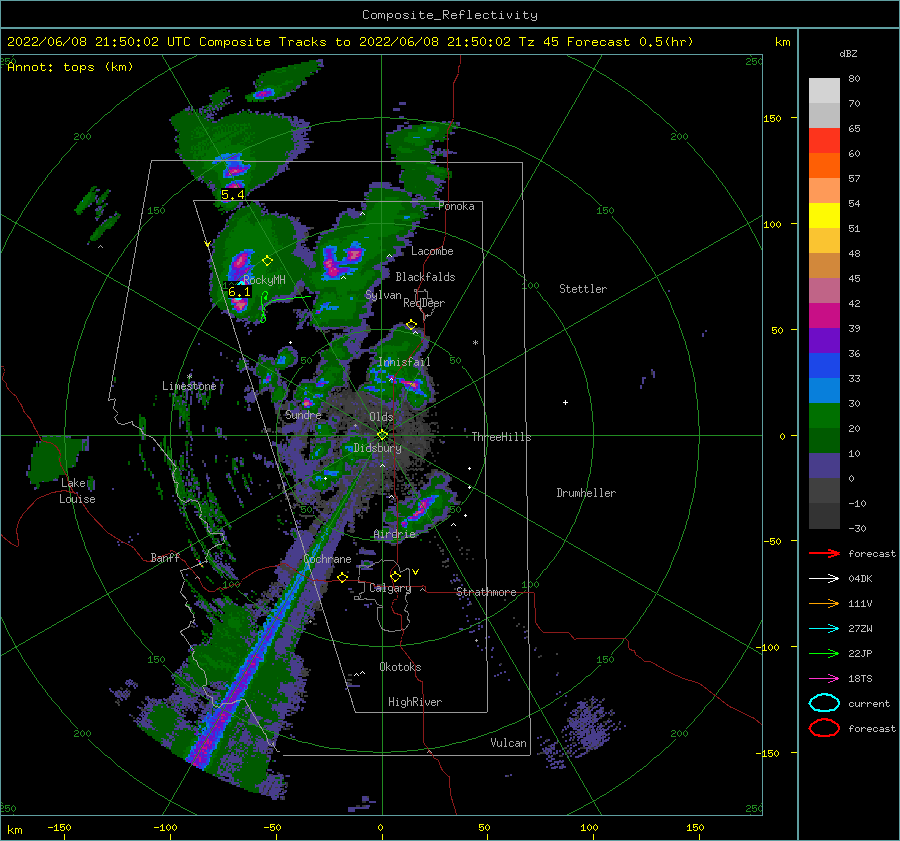Screen dimensions: 900x841
Task: Click the magenta 18TS arrow legend icon
Action: coord(824,679)
